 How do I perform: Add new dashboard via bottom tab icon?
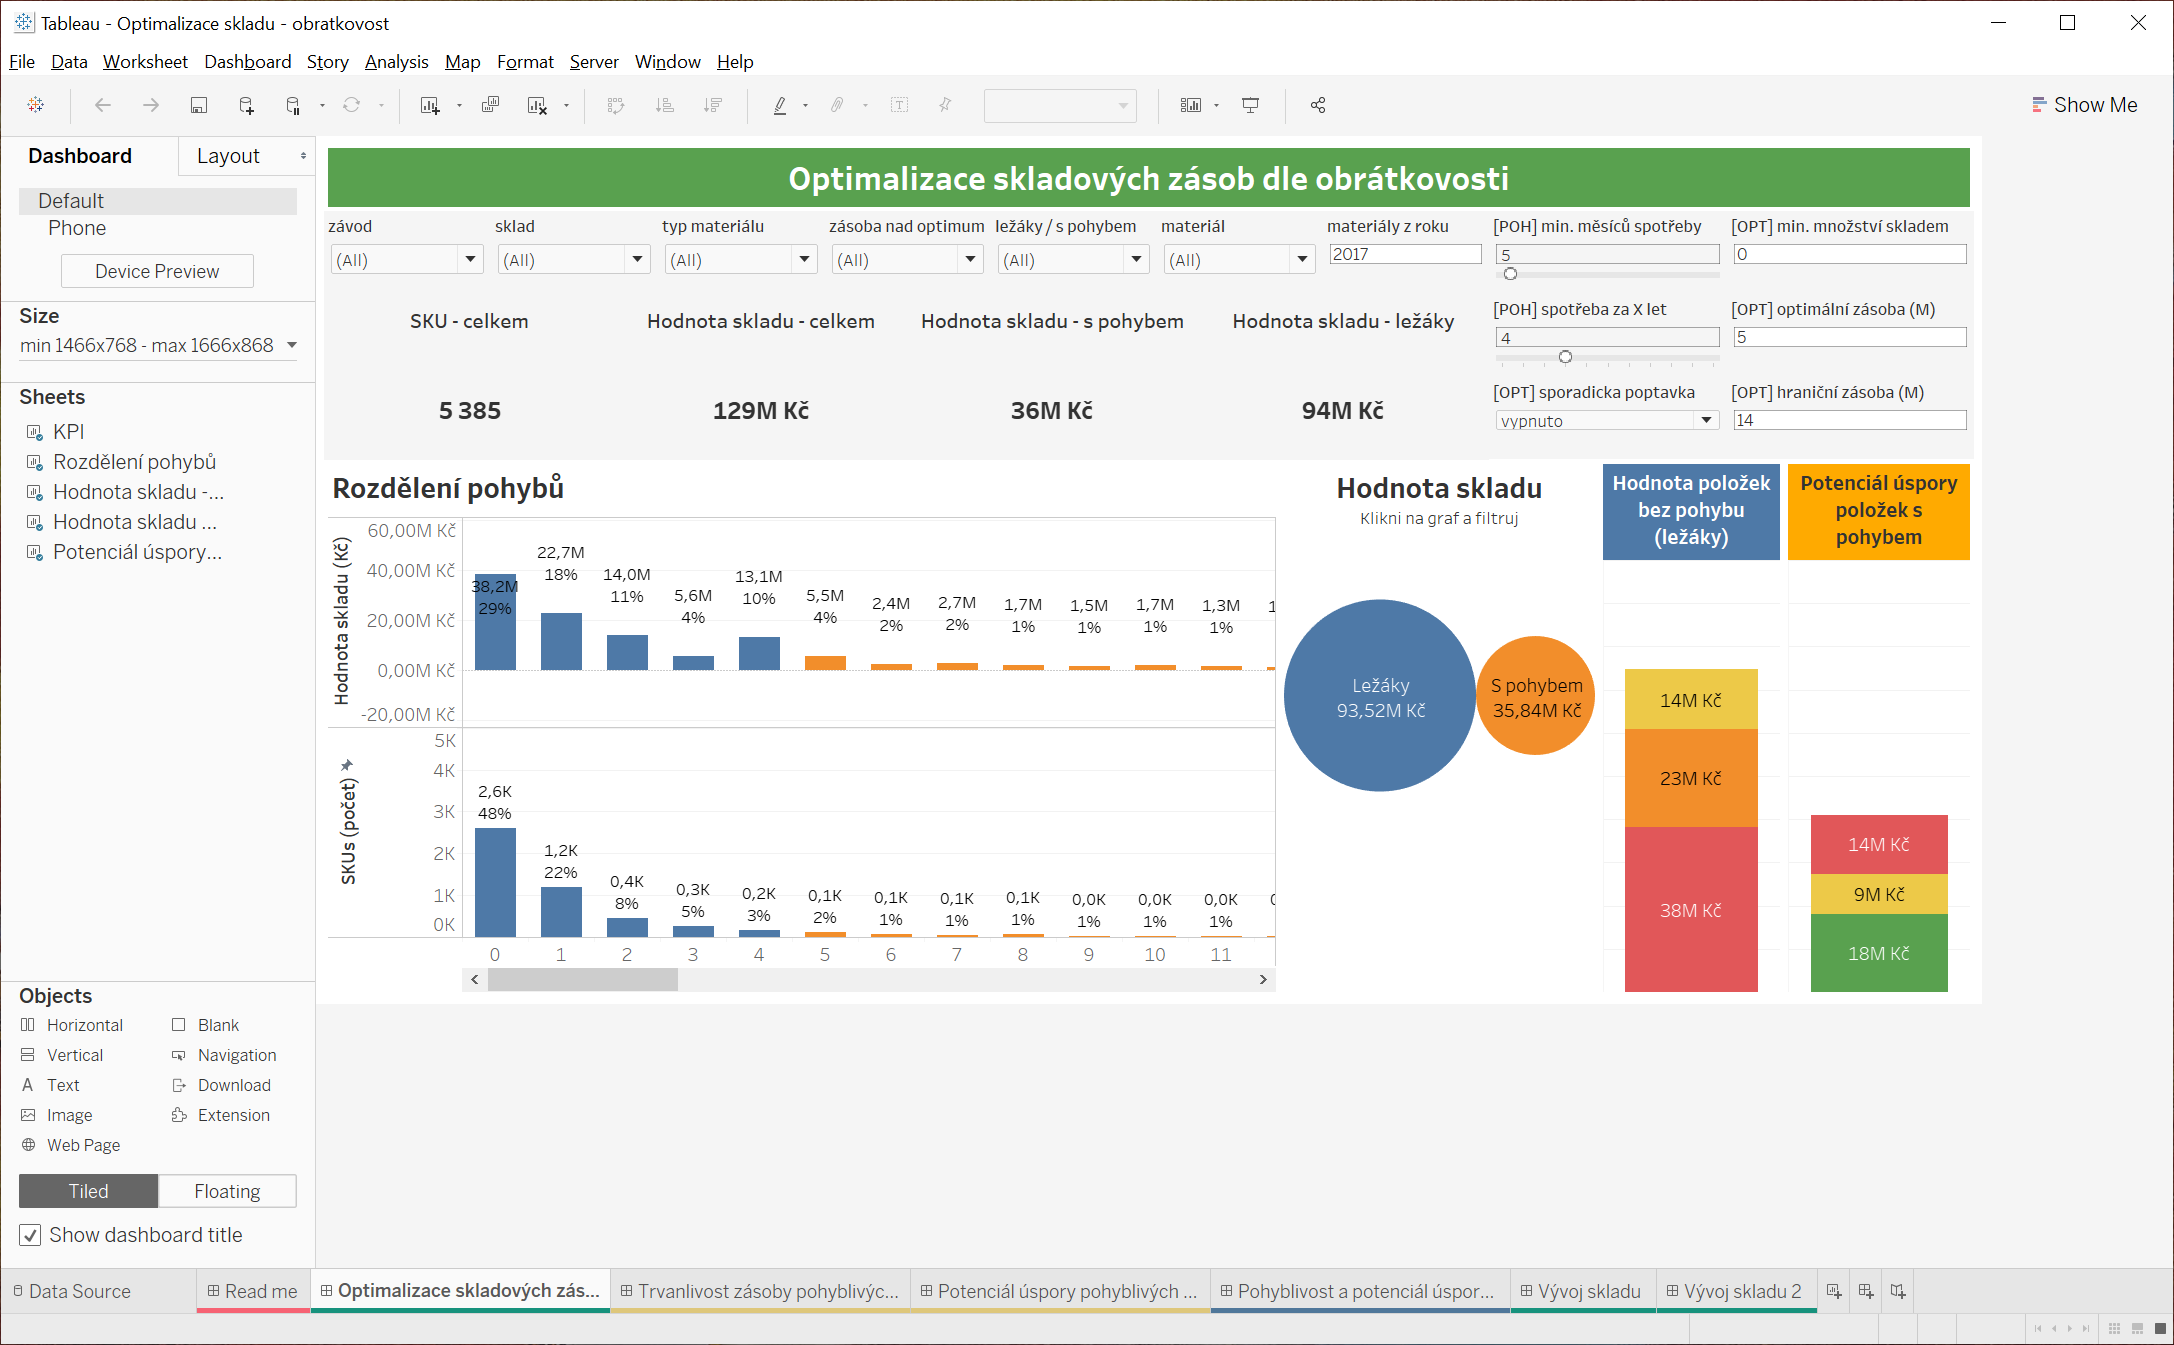(x=1866, y=1291)
